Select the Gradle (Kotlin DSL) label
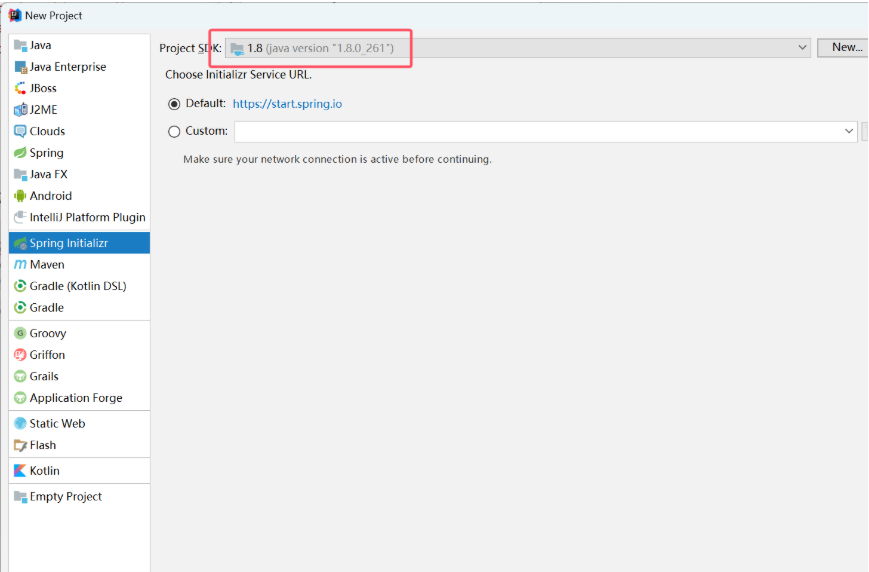 point(78,286)
